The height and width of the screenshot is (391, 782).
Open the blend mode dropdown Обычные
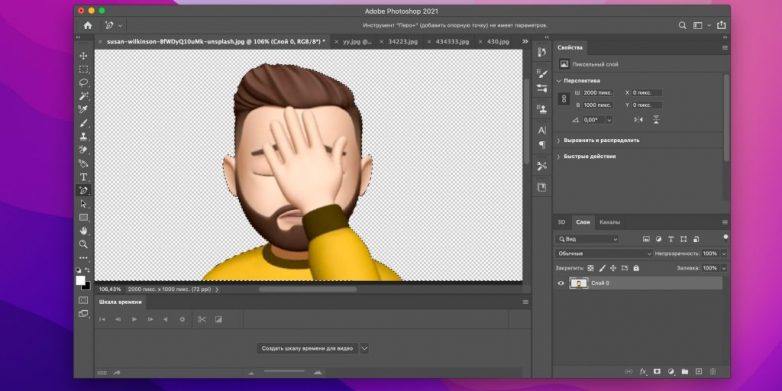point(604,253)
